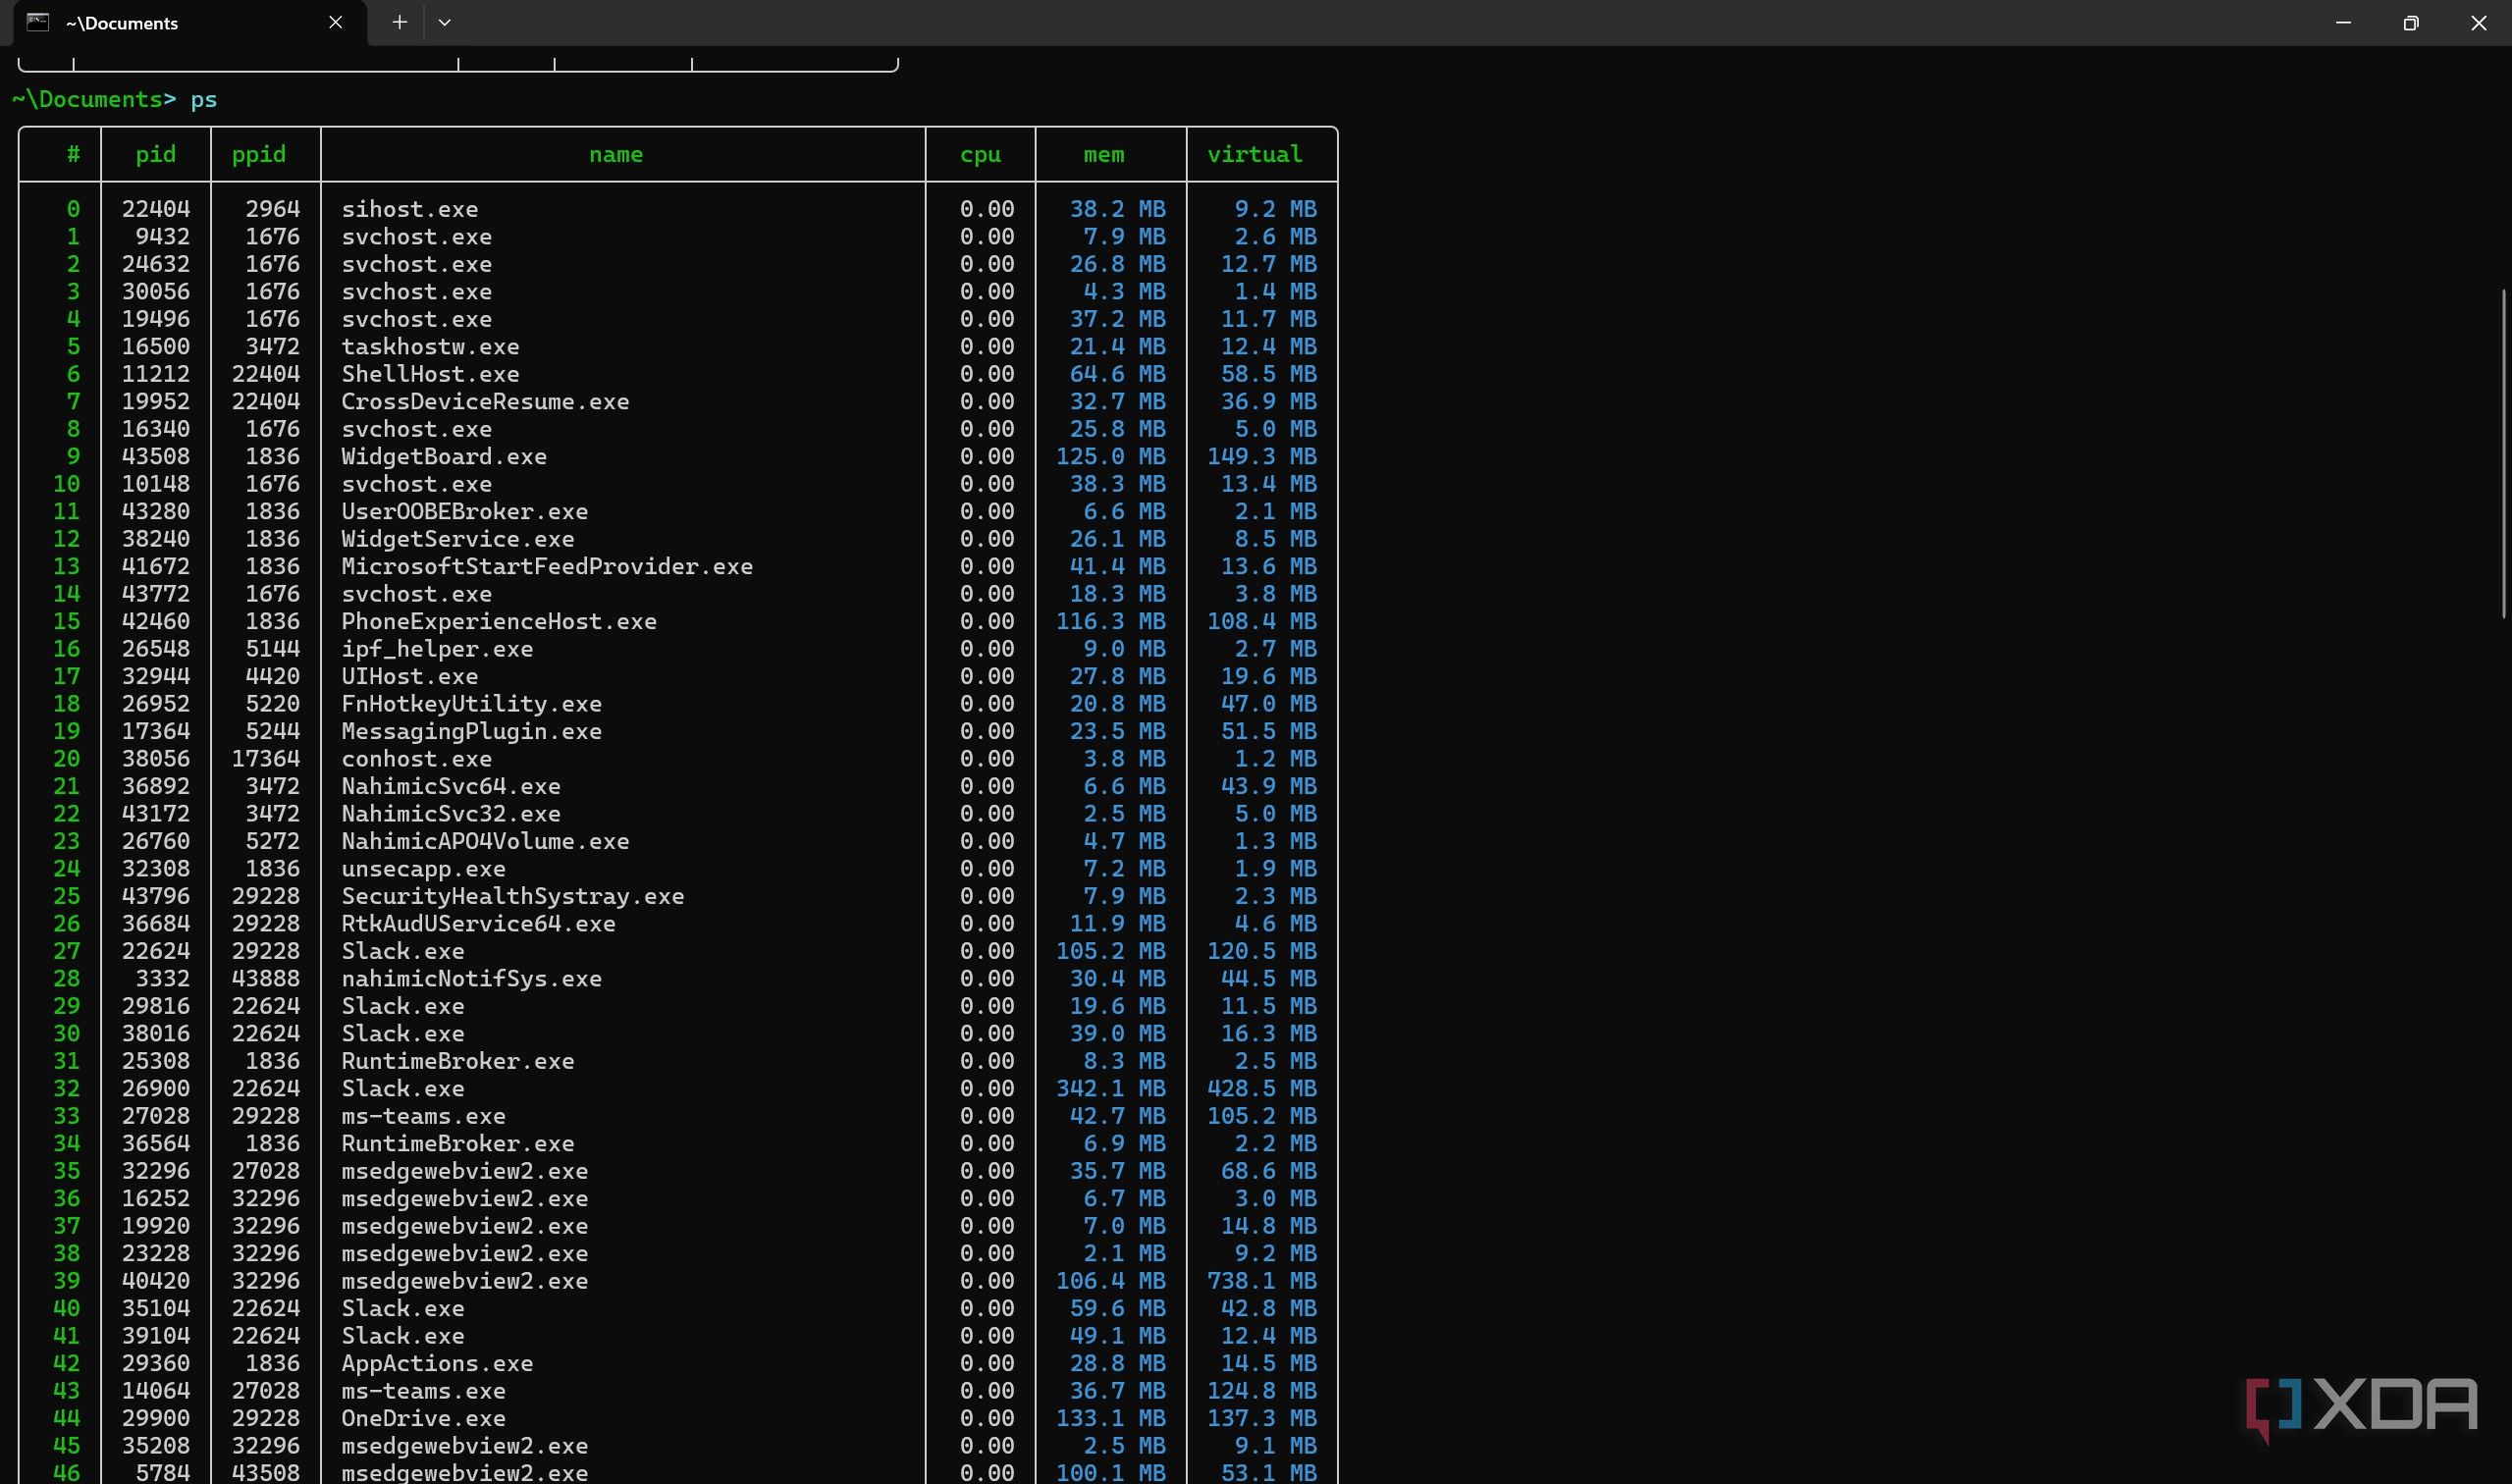Close the ~\Documents tab
Image resolution: width=2512 pixels, height=1484 pixels.
pos(336,22)
